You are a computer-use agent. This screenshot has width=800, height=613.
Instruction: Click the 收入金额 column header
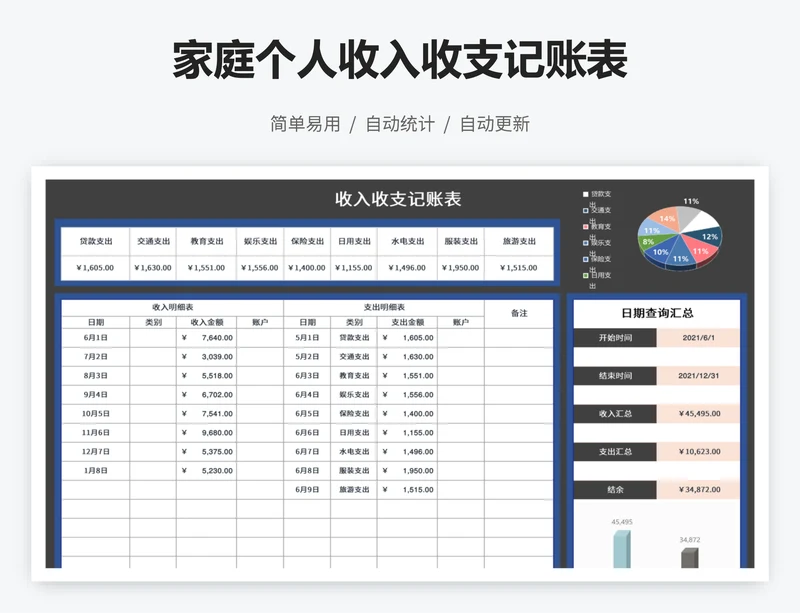click(x=207, y=322)
